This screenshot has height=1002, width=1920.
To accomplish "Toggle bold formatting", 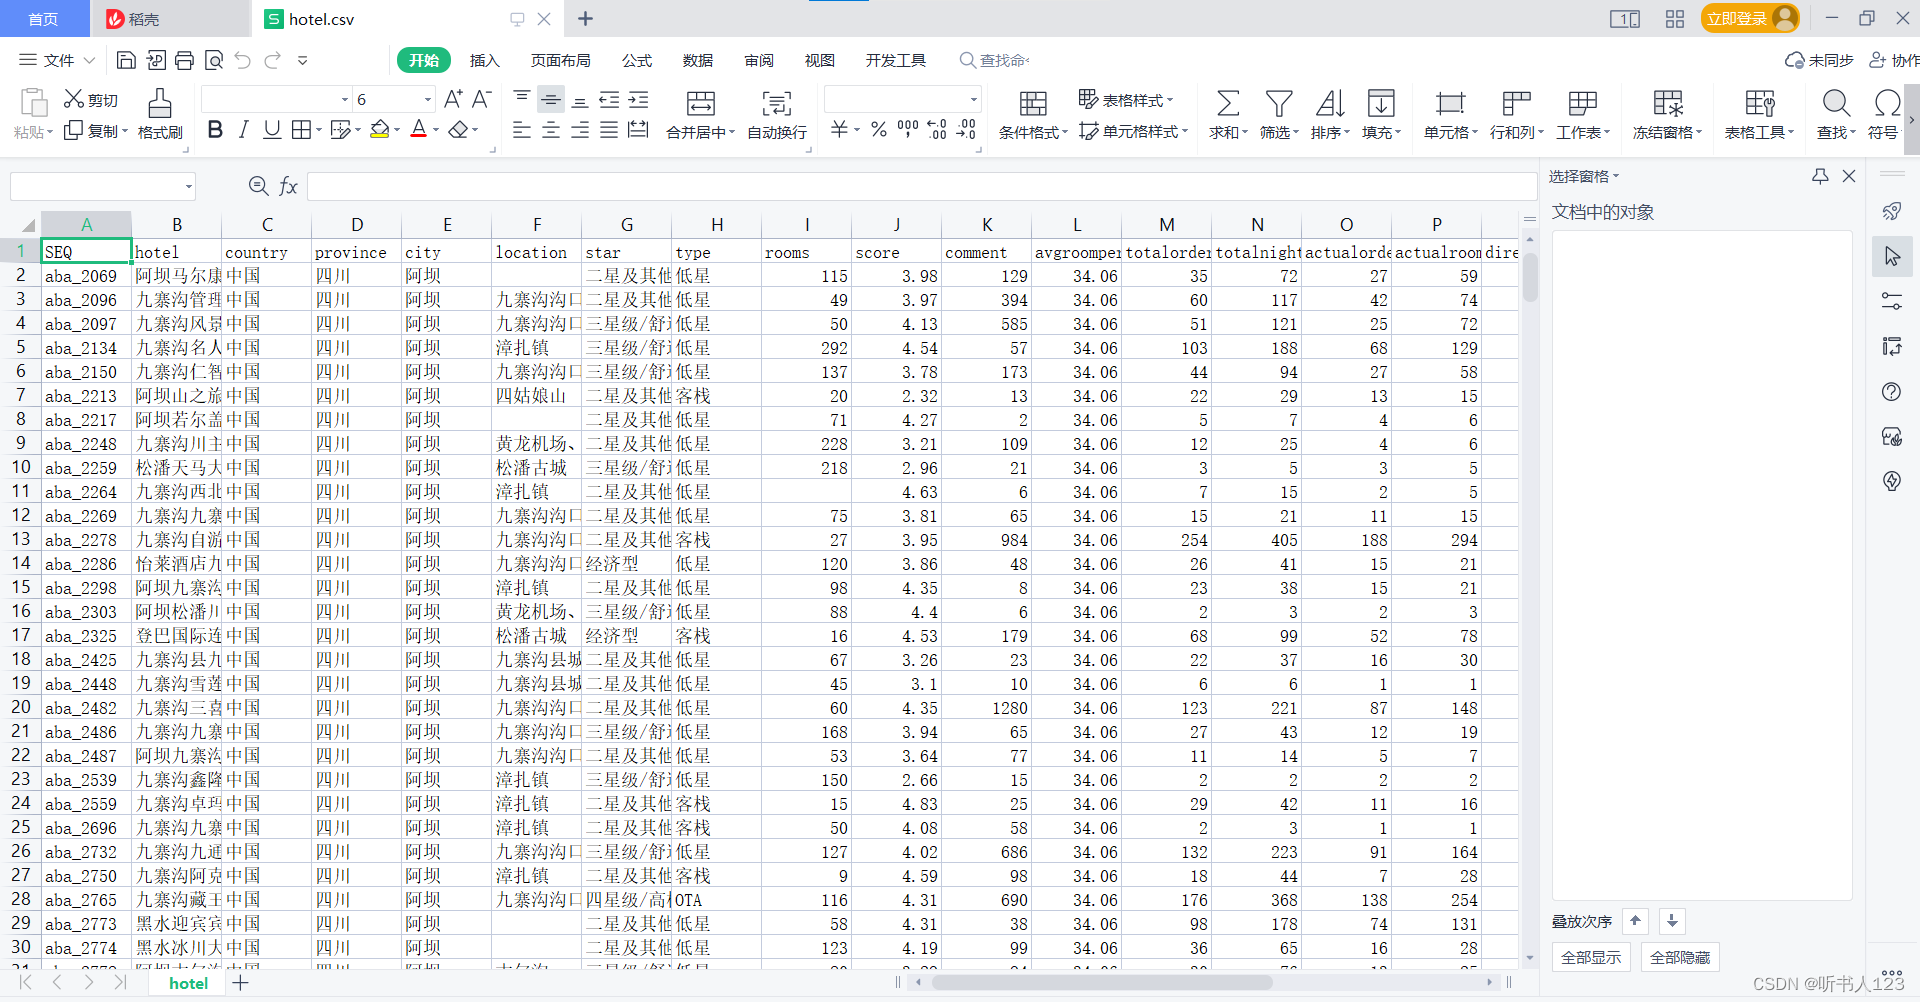I will click(215, 129).
